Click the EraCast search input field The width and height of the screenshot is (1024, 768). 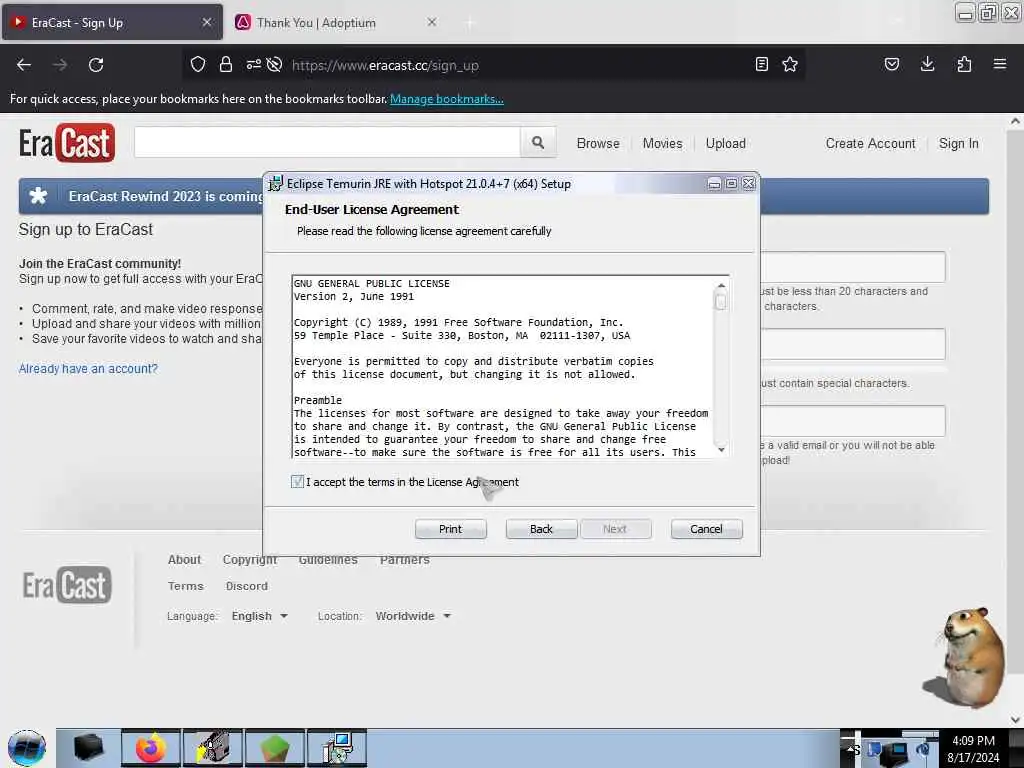click(x=327, y=142)
